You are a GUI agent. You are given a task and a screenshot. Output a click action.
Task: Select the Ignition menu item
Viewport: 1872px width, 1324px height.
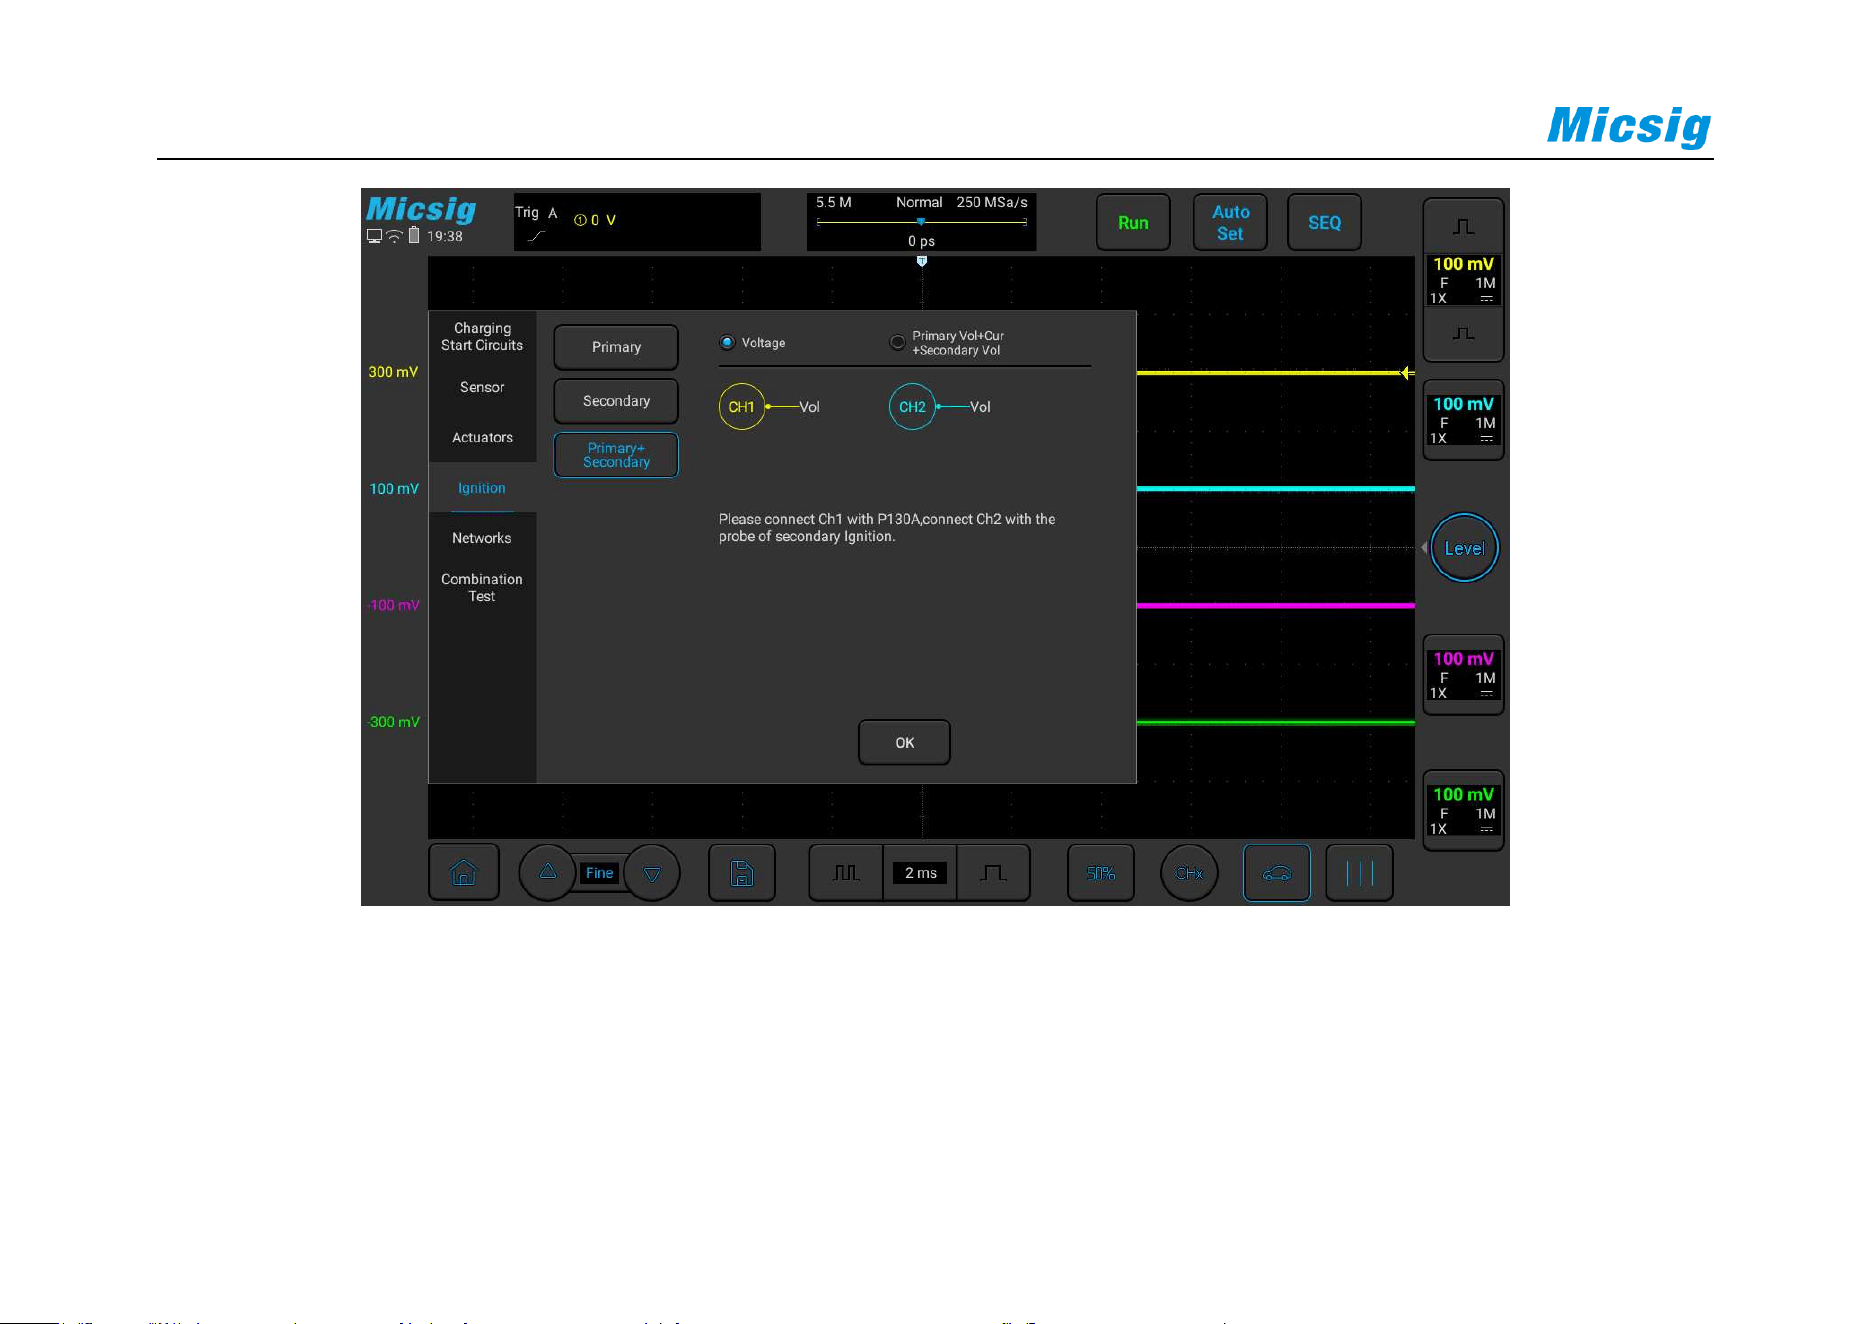click(482, 488)
